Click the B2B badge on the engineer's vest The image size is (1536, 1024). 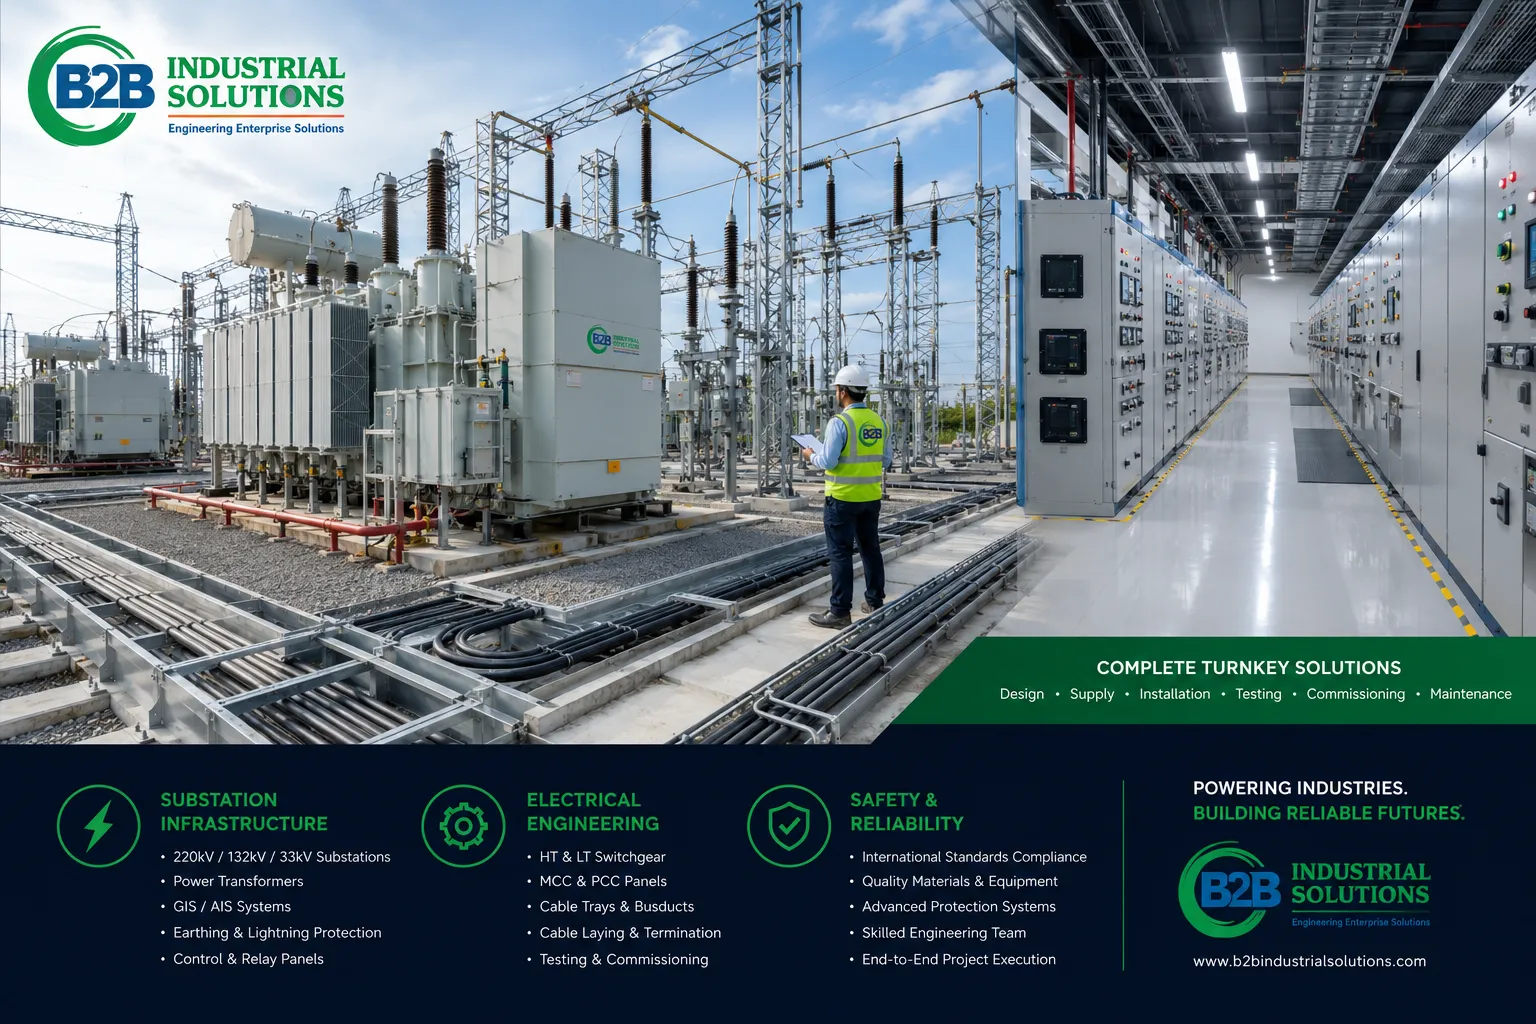pyautogui.click(x=871, y=435)
